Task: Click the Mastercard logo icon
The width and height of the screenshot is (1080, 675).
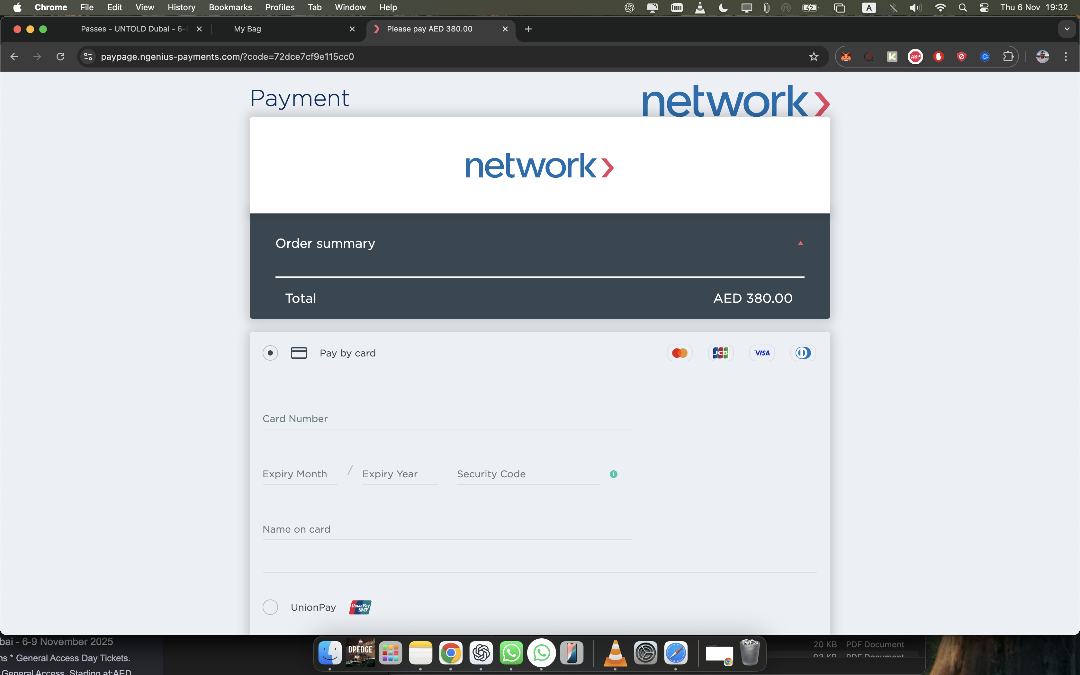Action: coord(680,353)
